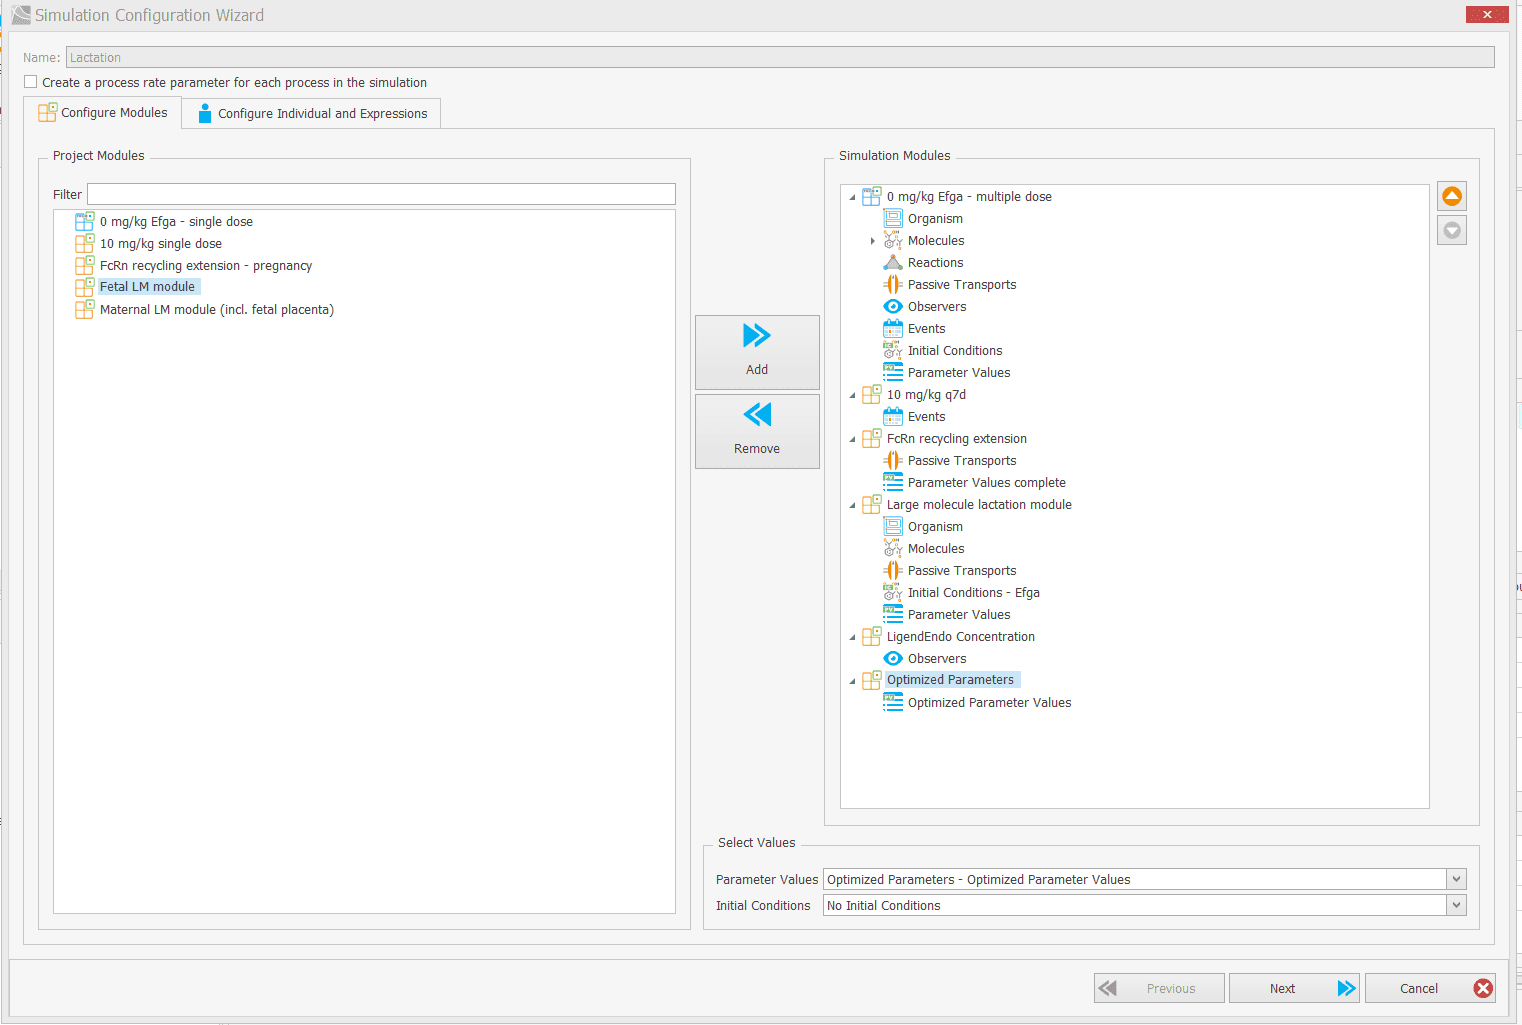Cancel the configuration wizard
Viewport: 1522px width, 1025px height.
pyautogui.click(x=1430, y=988)
